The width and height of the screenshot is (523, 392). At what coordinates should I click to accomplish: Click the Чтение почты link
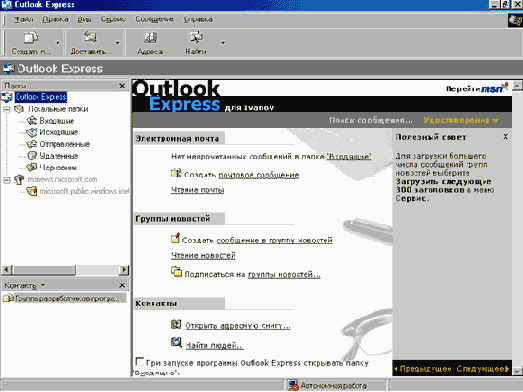pyautogui.click(x=197, y=190)
